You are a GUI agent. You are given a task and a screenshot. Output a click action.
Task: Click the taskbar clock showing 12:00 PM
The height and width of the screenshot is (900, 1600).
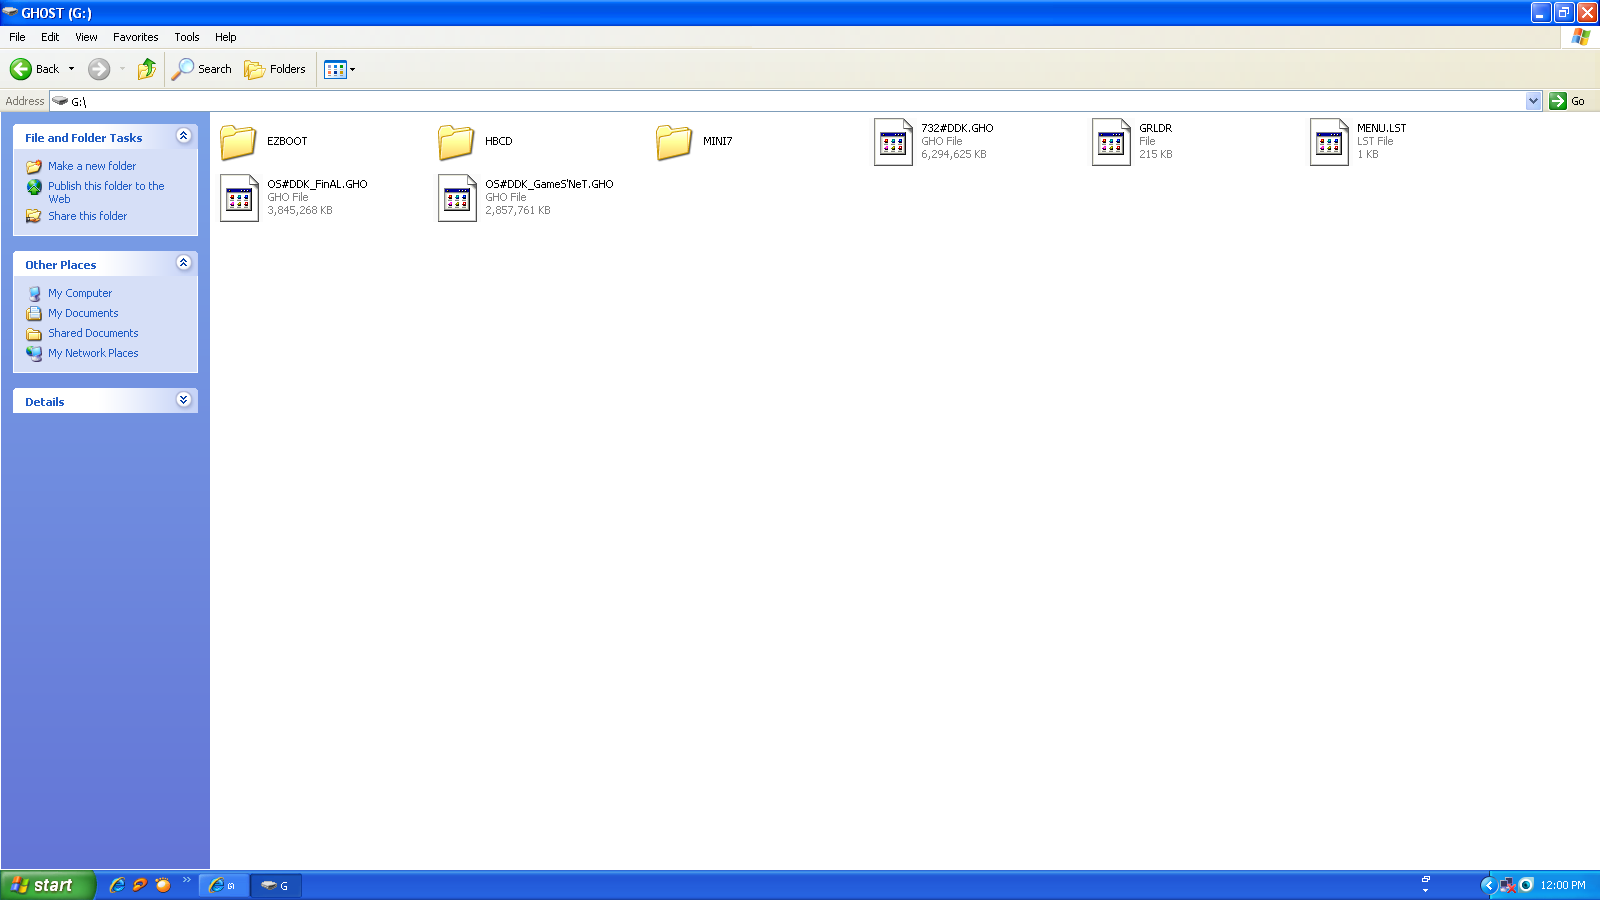[1563, 885]
